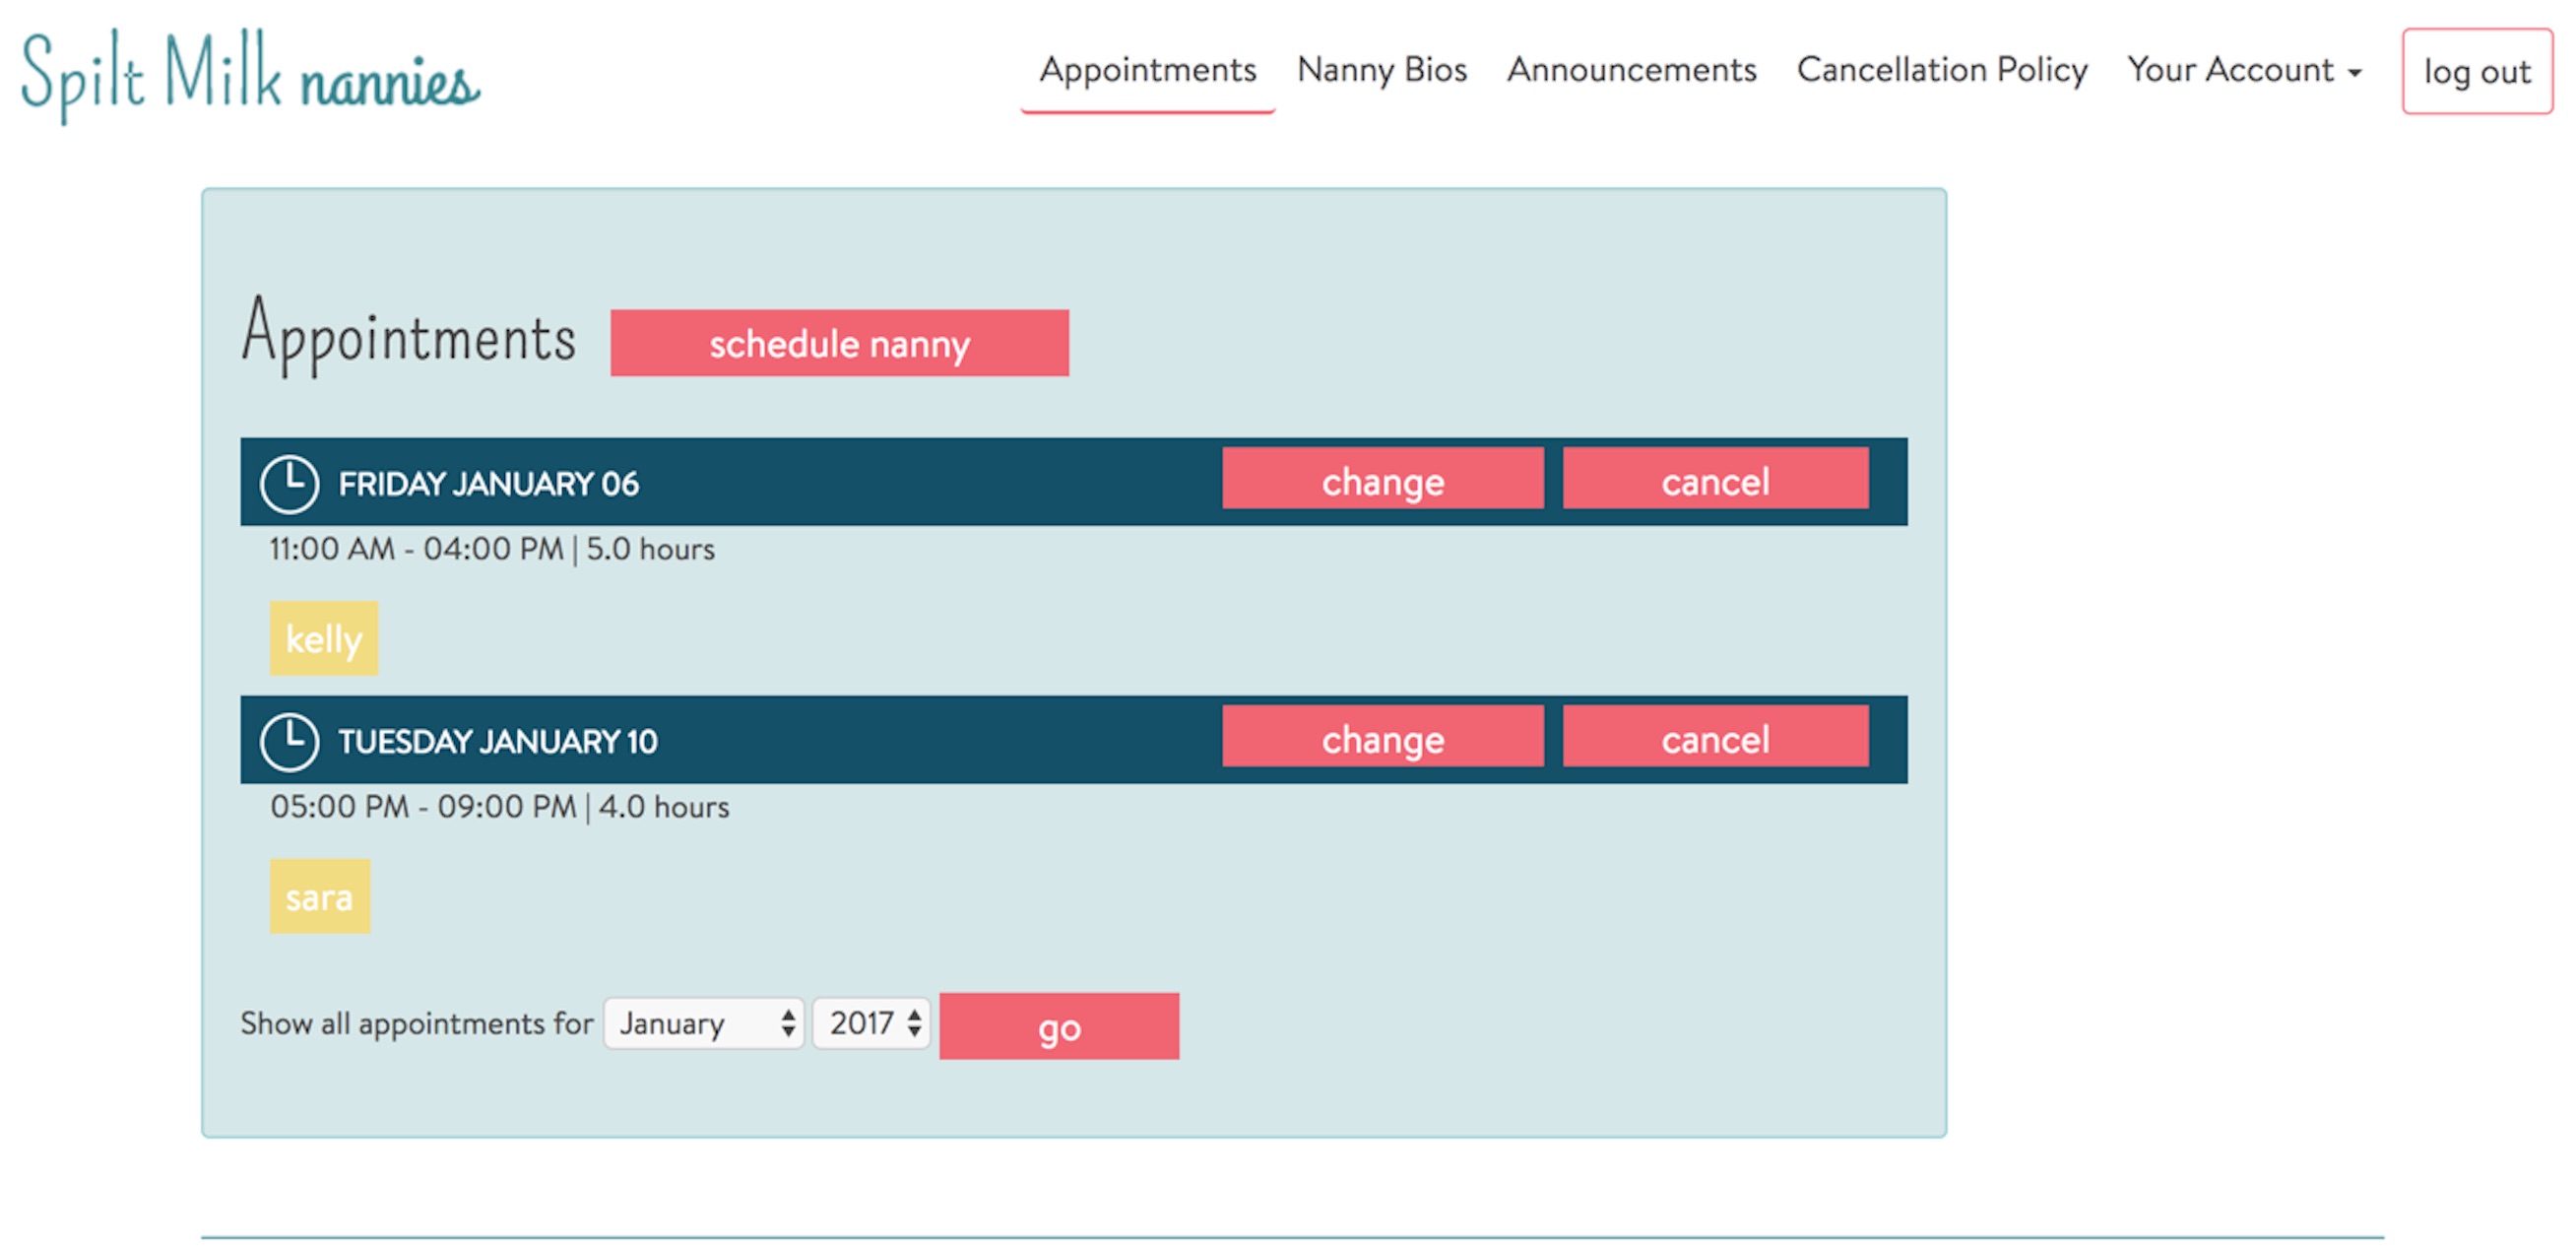The height and width of the screenshot is (1253, 2576).
Task: Open the January month dropdown
Action: tap(703, 1023)
